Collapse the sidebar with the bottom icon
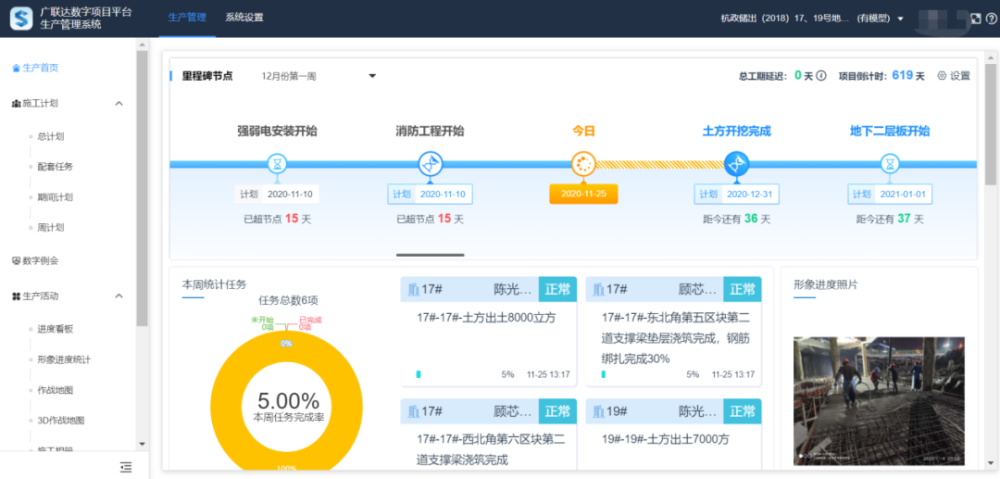The height and width of the screenshot is (479, 1000). point(126,468)
